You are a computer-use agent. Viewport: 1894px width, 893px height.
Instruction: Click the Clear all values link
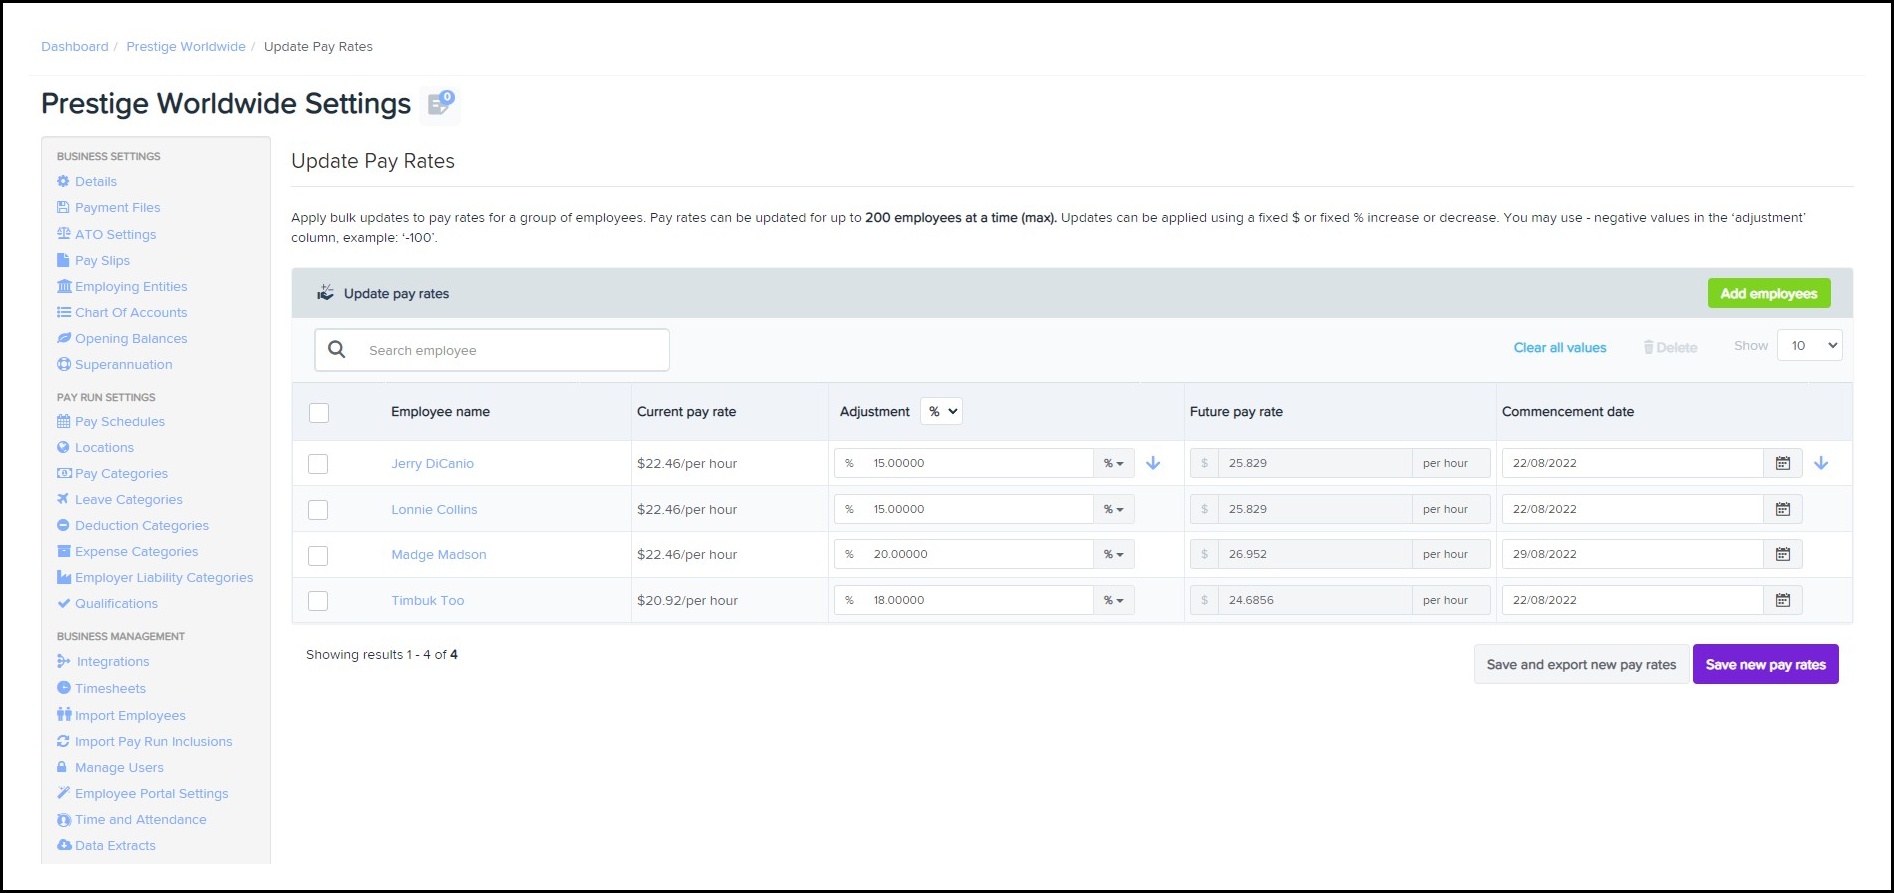click(x=1559, y=348)
